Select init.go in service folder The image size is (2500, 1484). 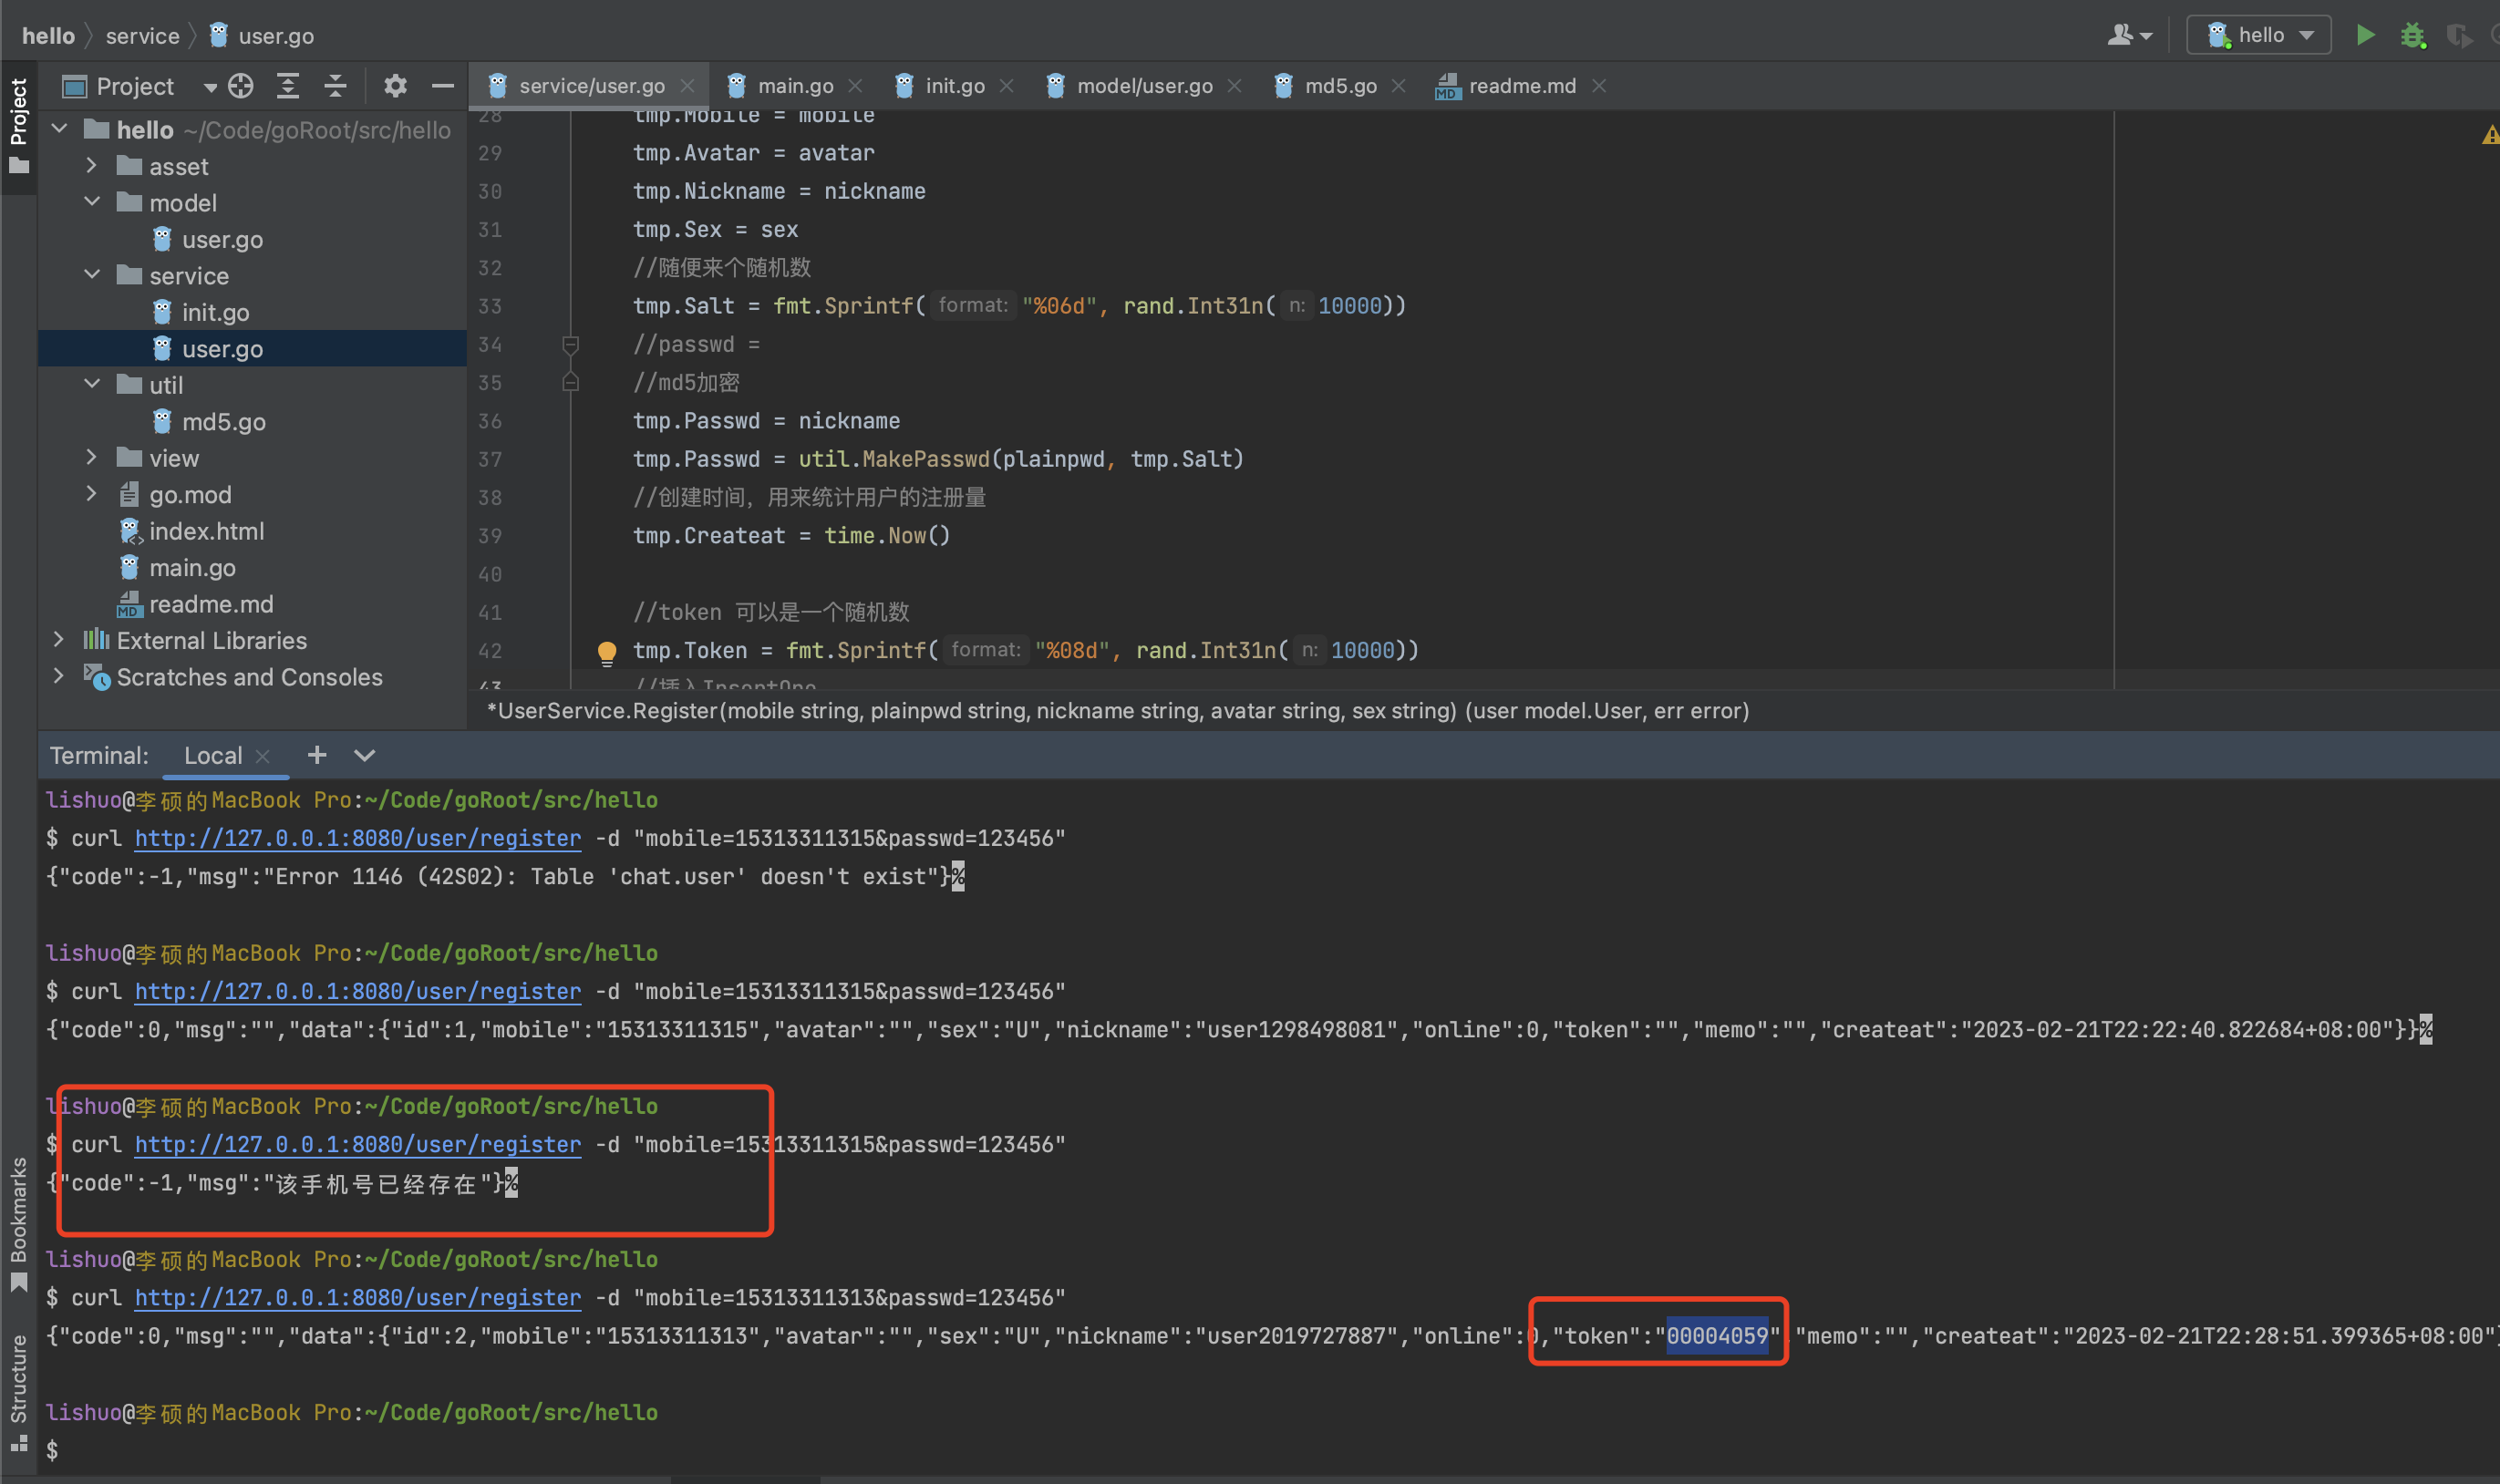(215, 312)
